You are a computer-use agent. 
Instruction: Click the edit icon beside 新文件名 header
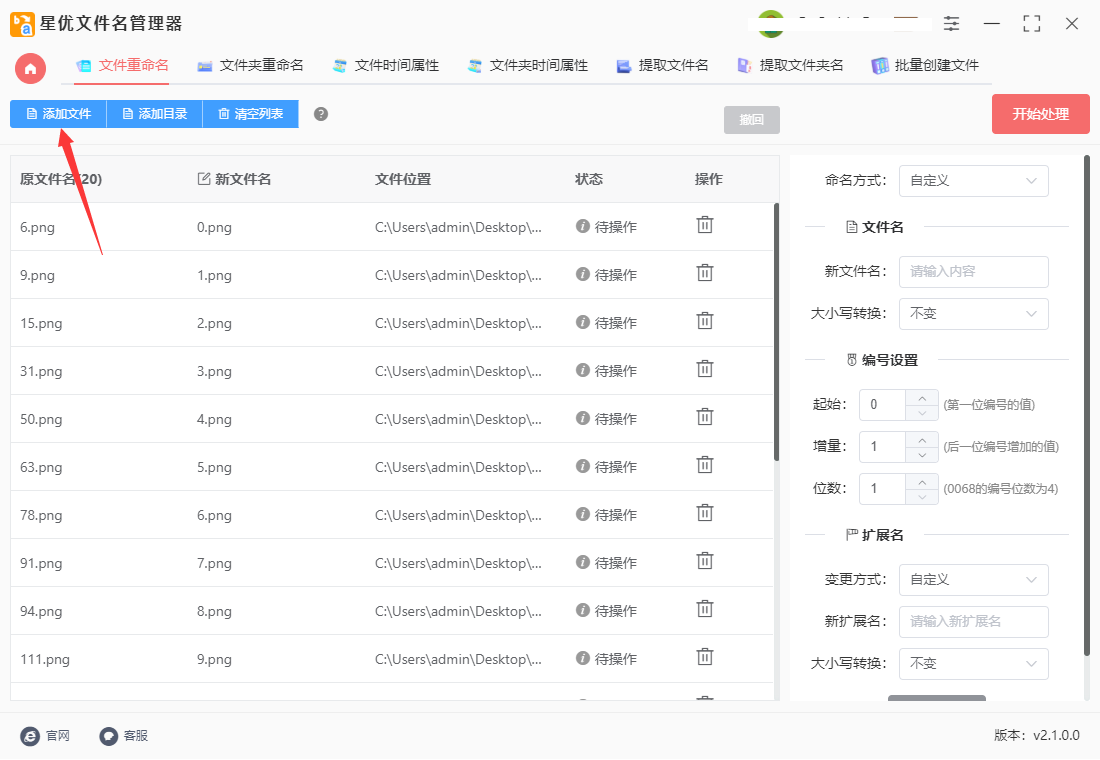click(x=203, y=179)
